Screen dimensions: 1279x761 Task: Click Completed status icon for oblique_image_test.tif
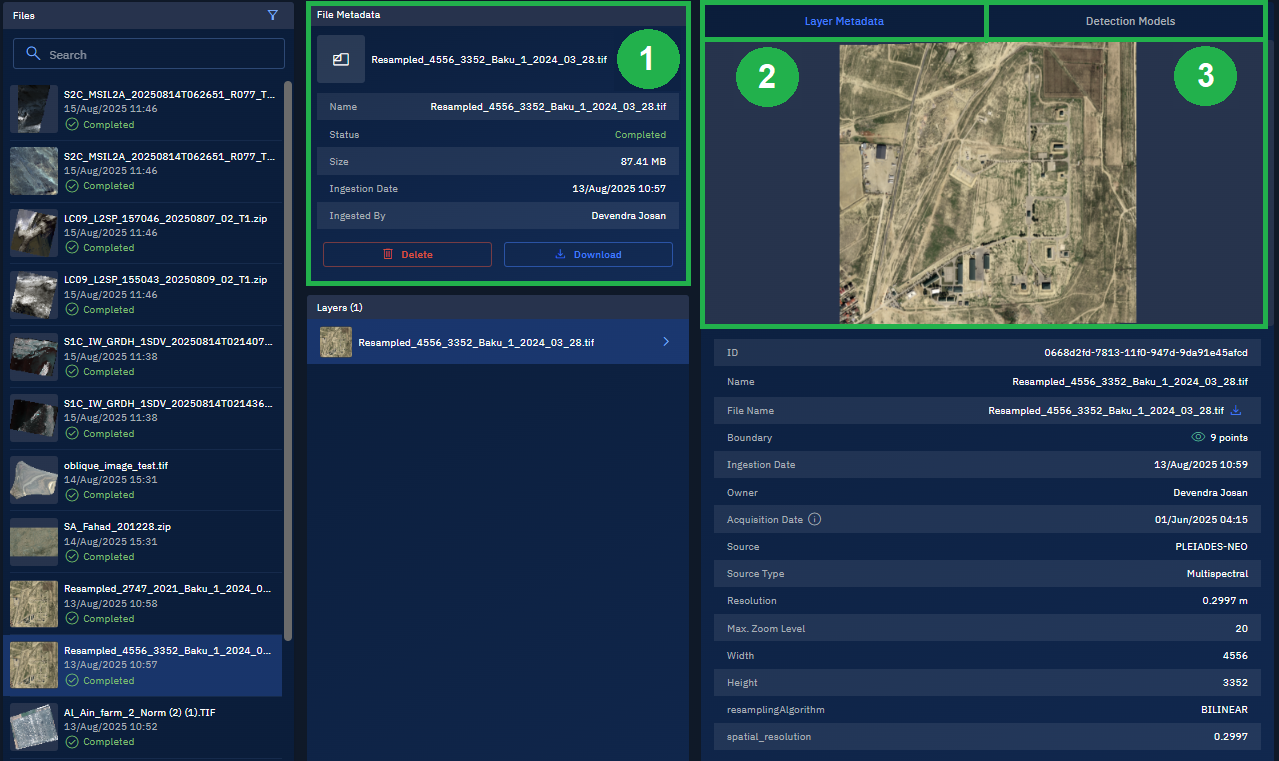[x=72, y=495]
